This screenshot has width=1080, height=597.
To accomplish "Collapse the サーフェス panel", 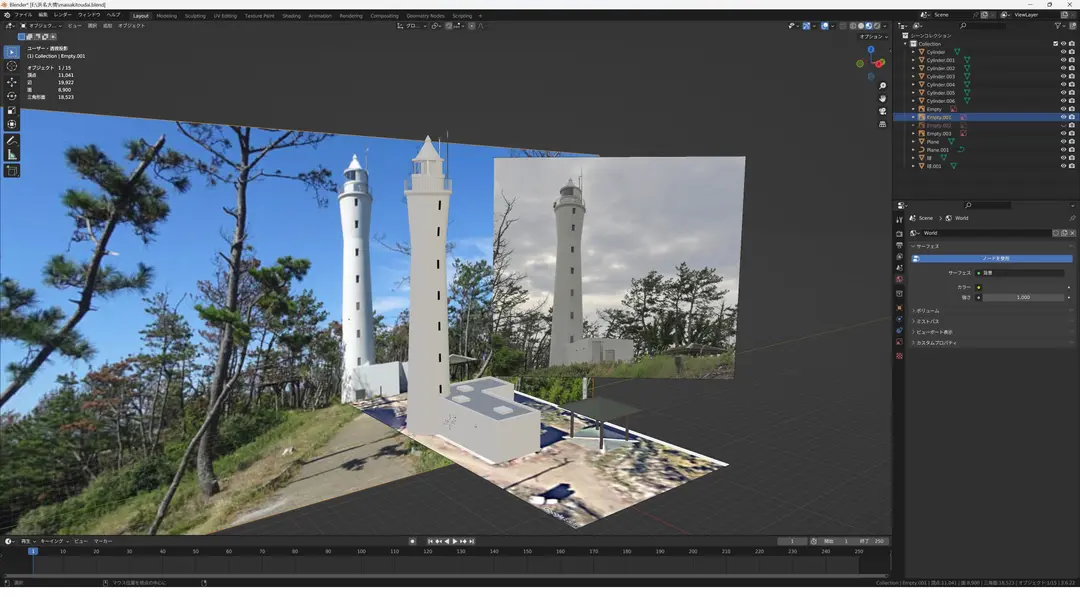I will pyautogui.click(x=926, y=246).
